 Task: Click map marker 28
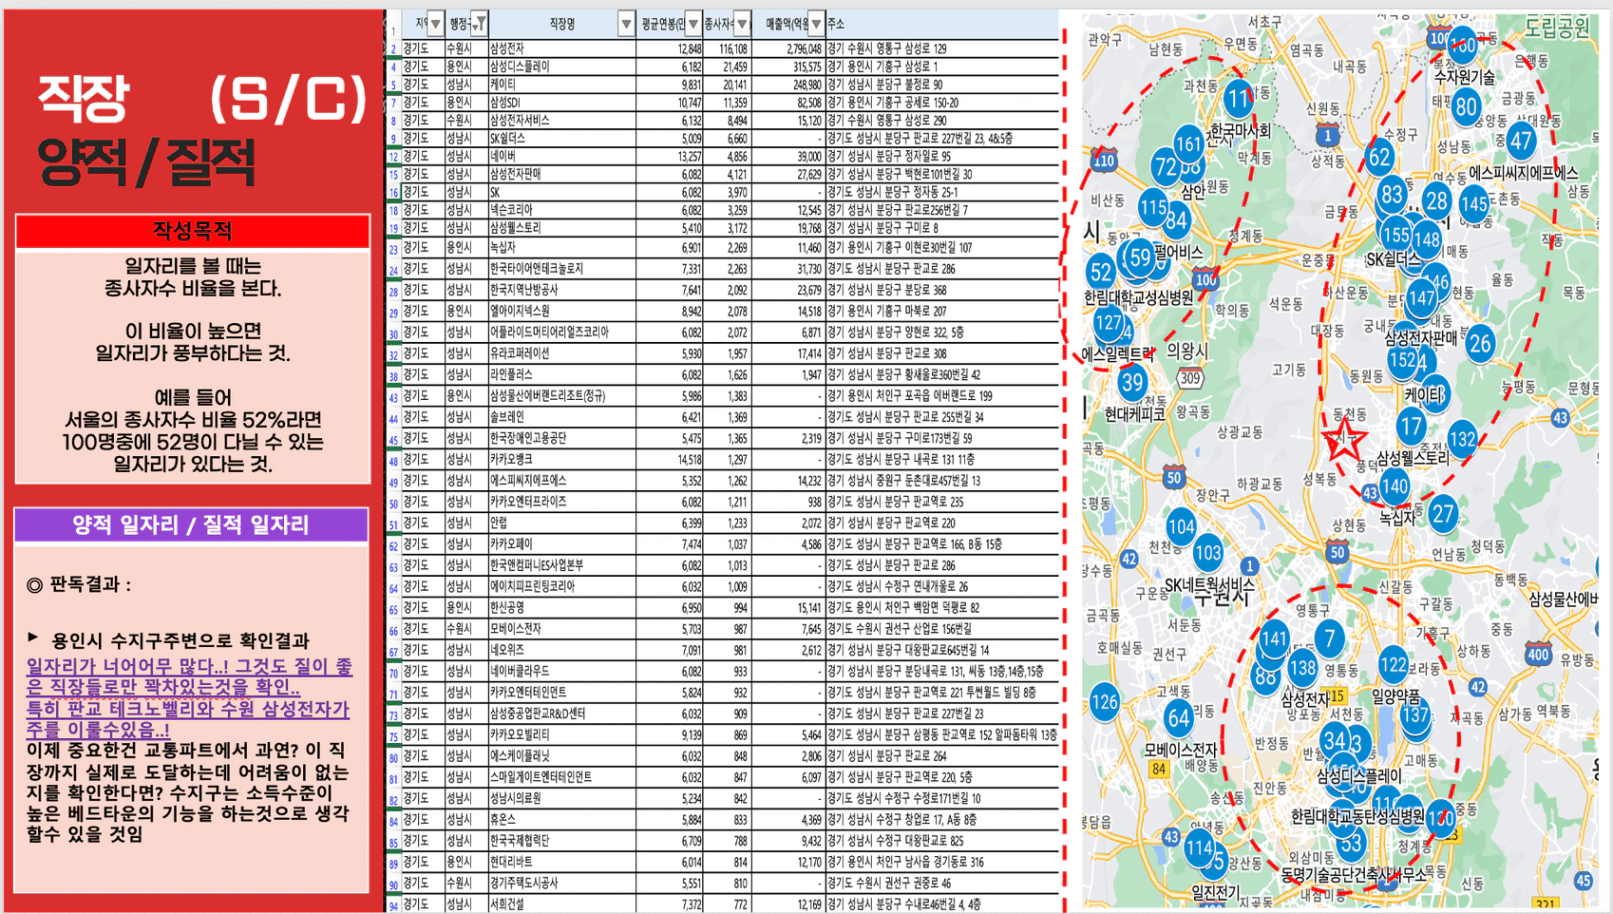pyautogui.click(x=1437, y=201)
